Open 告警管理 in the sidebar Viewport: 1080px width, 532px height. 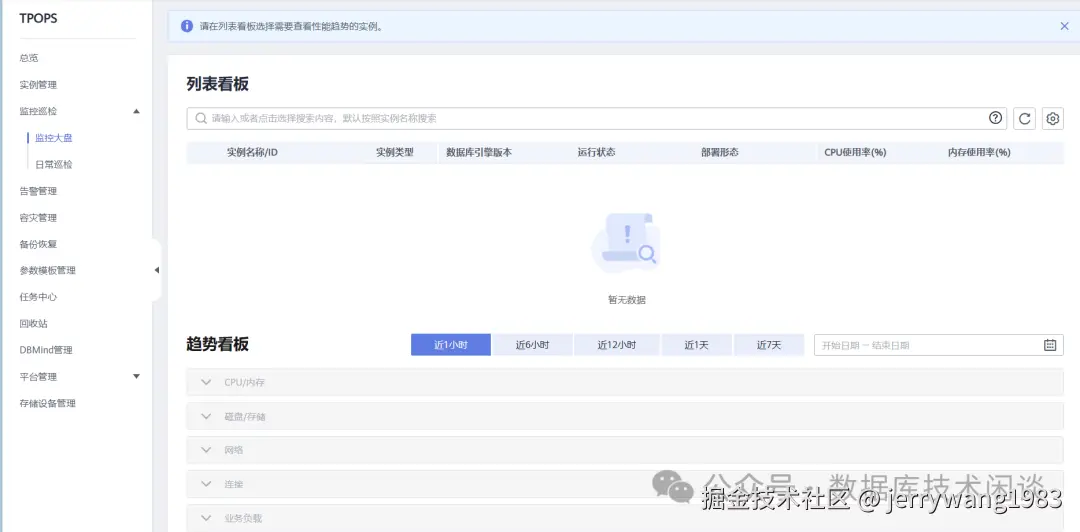(x=38, y=191)
